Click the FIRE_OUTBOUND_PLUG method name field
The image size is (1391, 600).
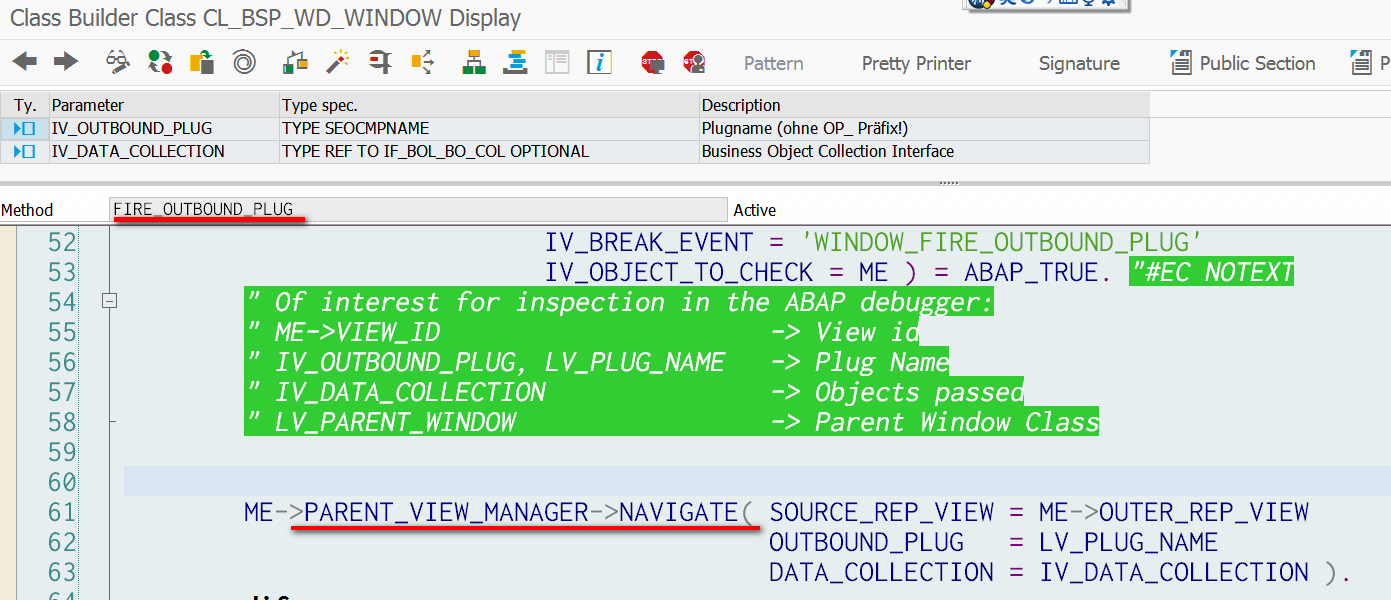[x=418, y=210]
